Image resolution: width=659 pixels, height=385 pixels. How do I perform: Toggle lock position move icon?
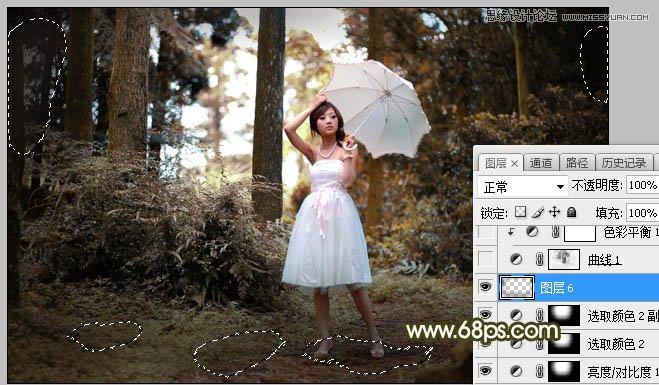click(x=555, y=212)
